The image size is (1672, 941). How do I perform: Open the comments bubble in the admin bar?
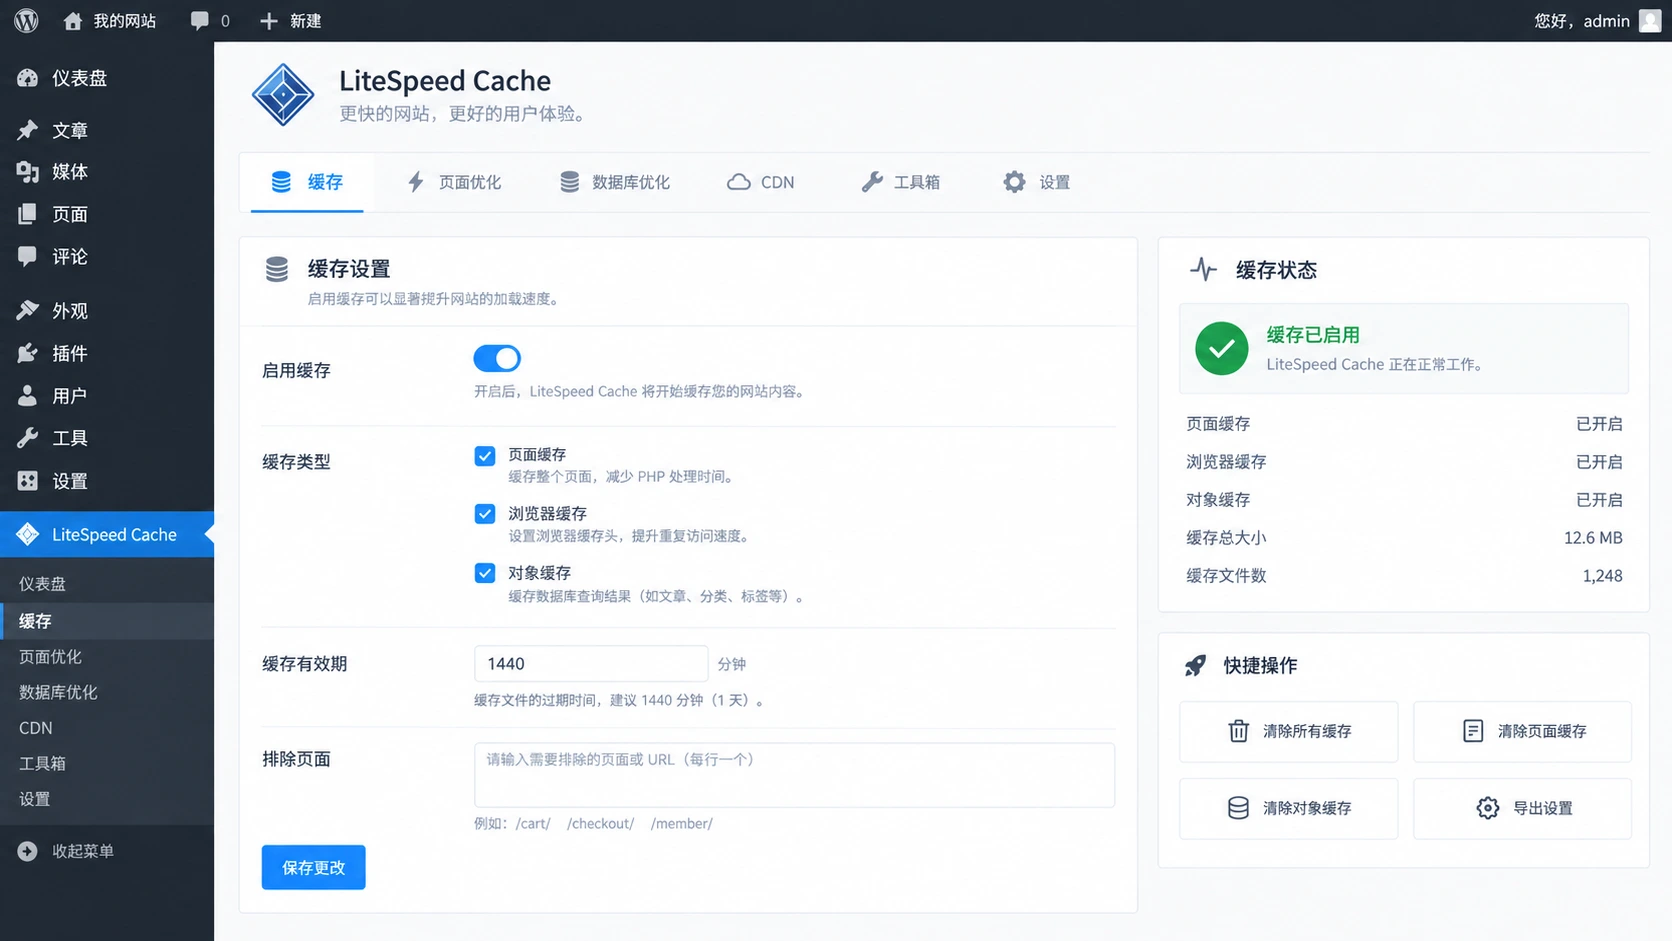coord(210,21)
